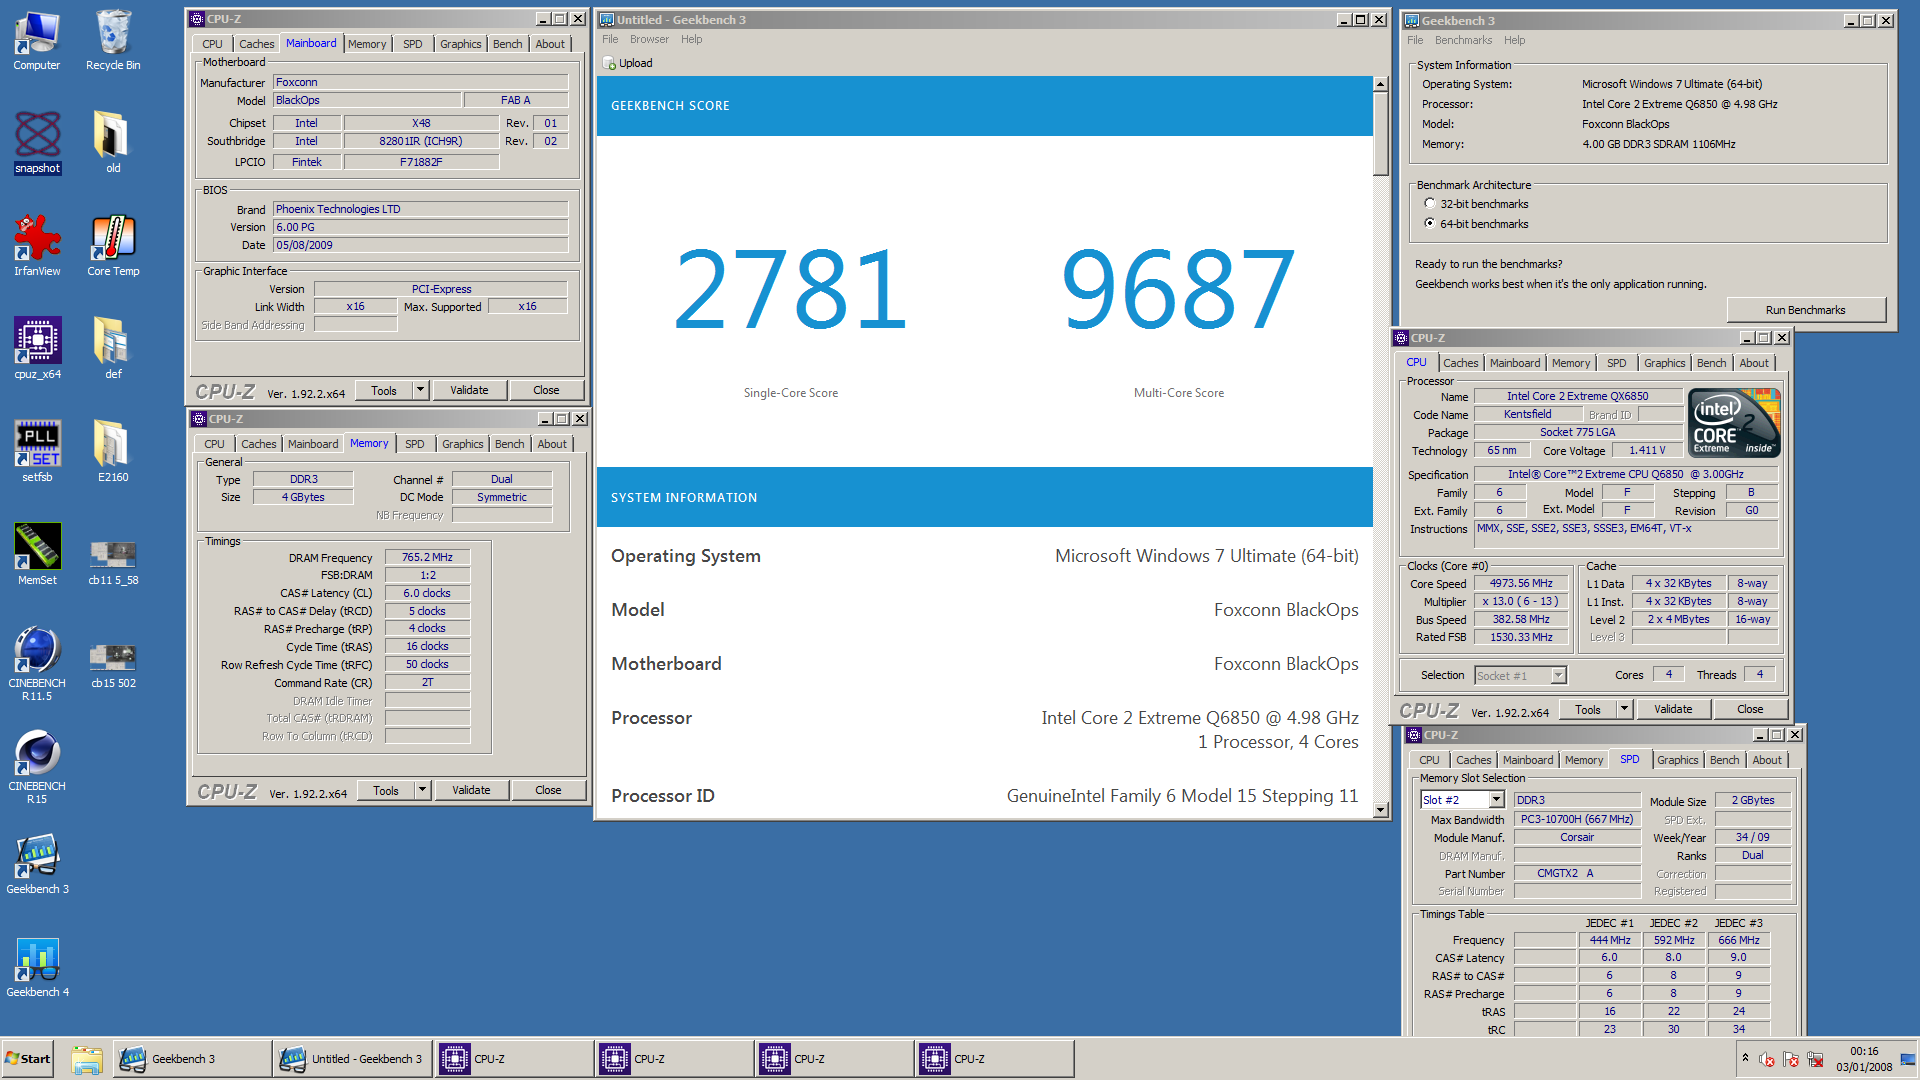1920x1080 pixels.
Task: Switch to Geekbench 3 taskbar item
Action: 192,1059
